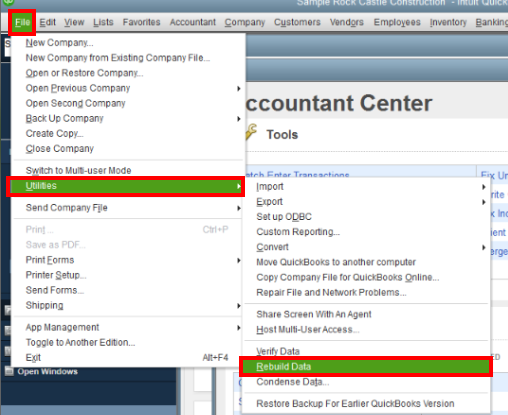
Task: Expand App Management submenu
Action: [x=127, y=327]
